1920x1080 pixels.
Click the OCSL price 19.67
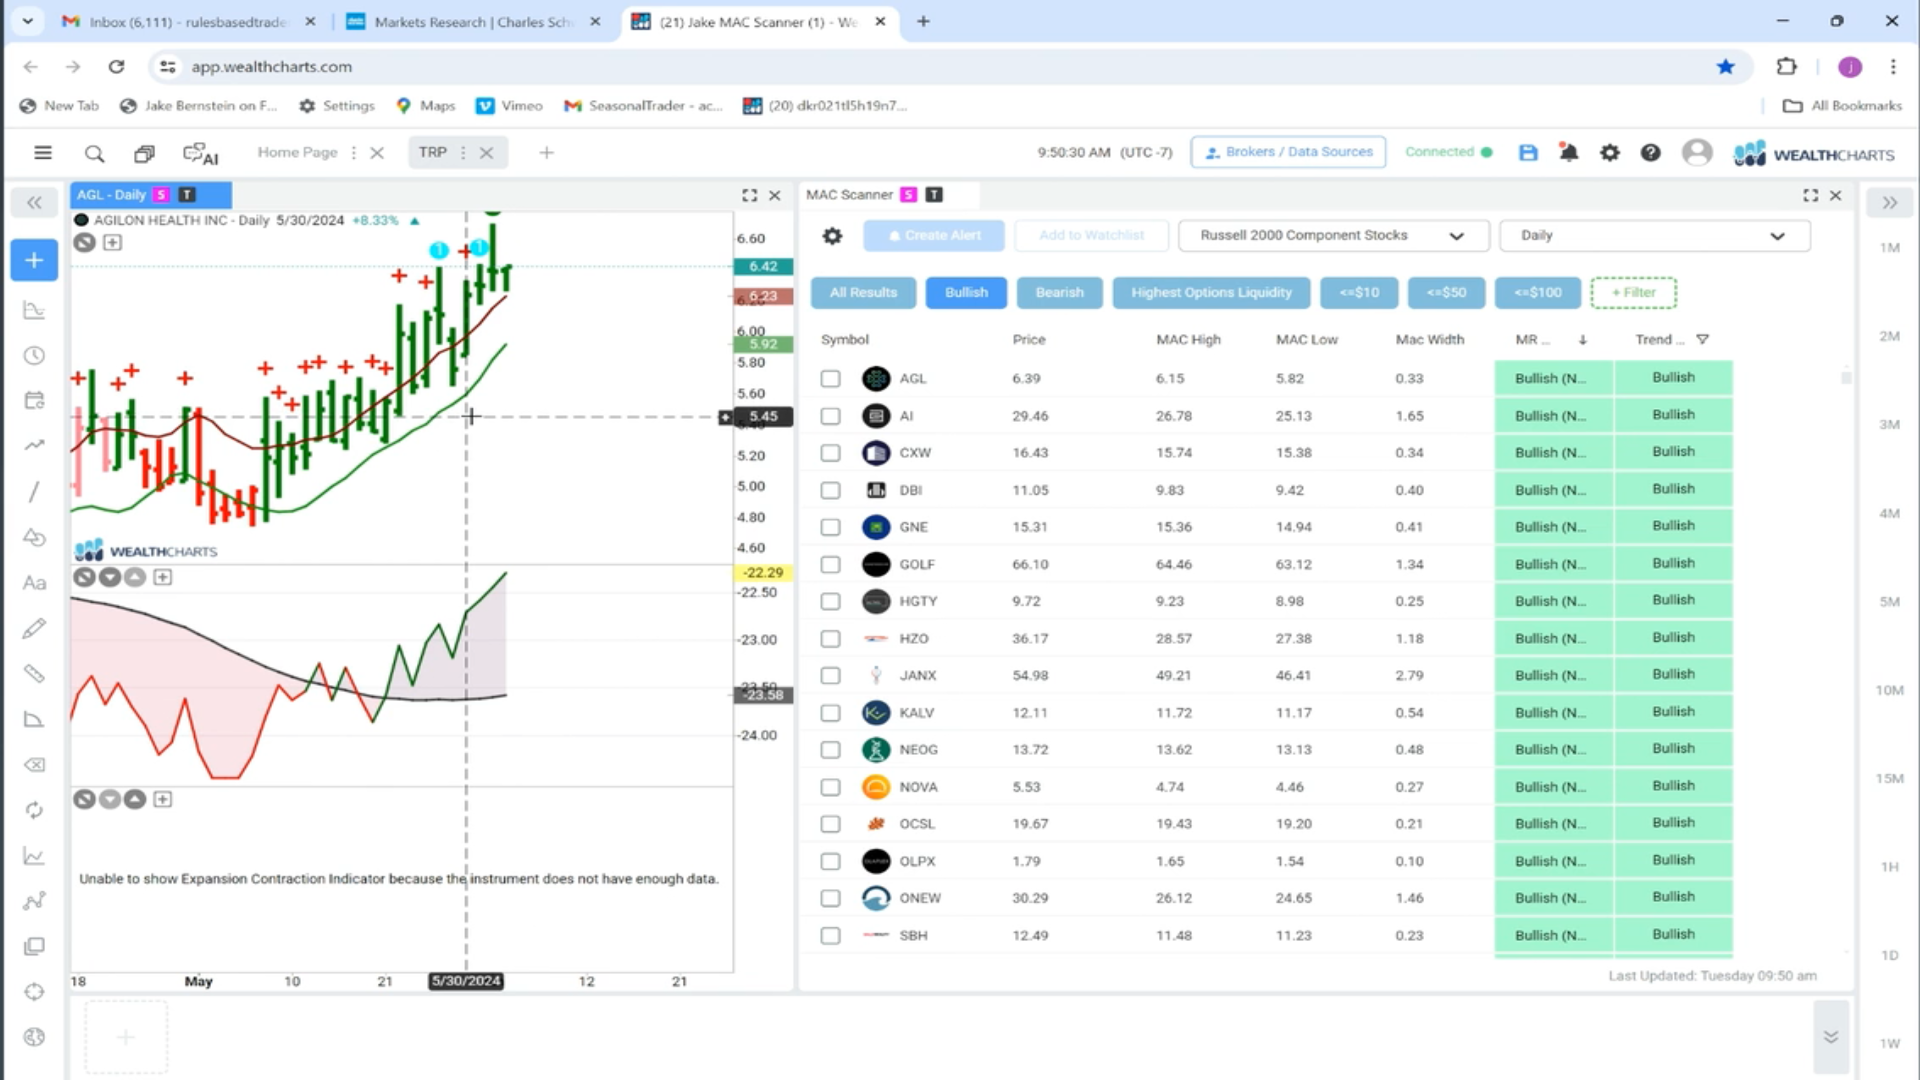pyautogui.click(x=1030, y=824)
